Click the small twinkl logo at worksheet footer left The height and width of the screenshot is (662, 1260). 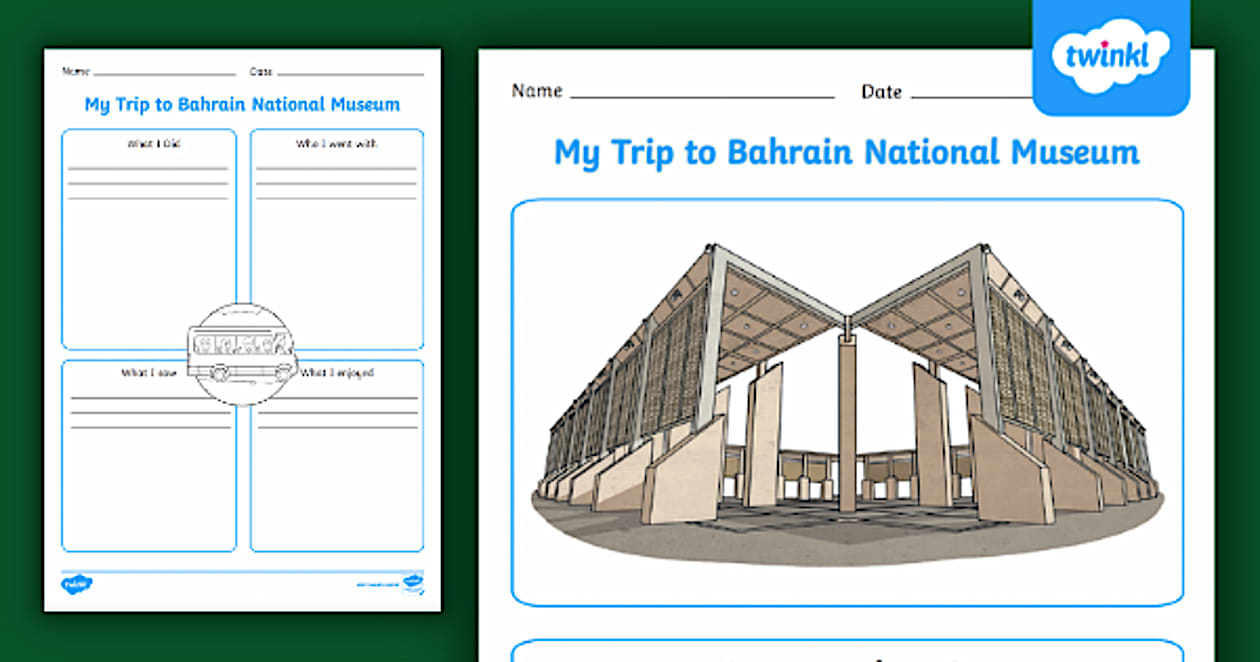(x=77, y=583)
